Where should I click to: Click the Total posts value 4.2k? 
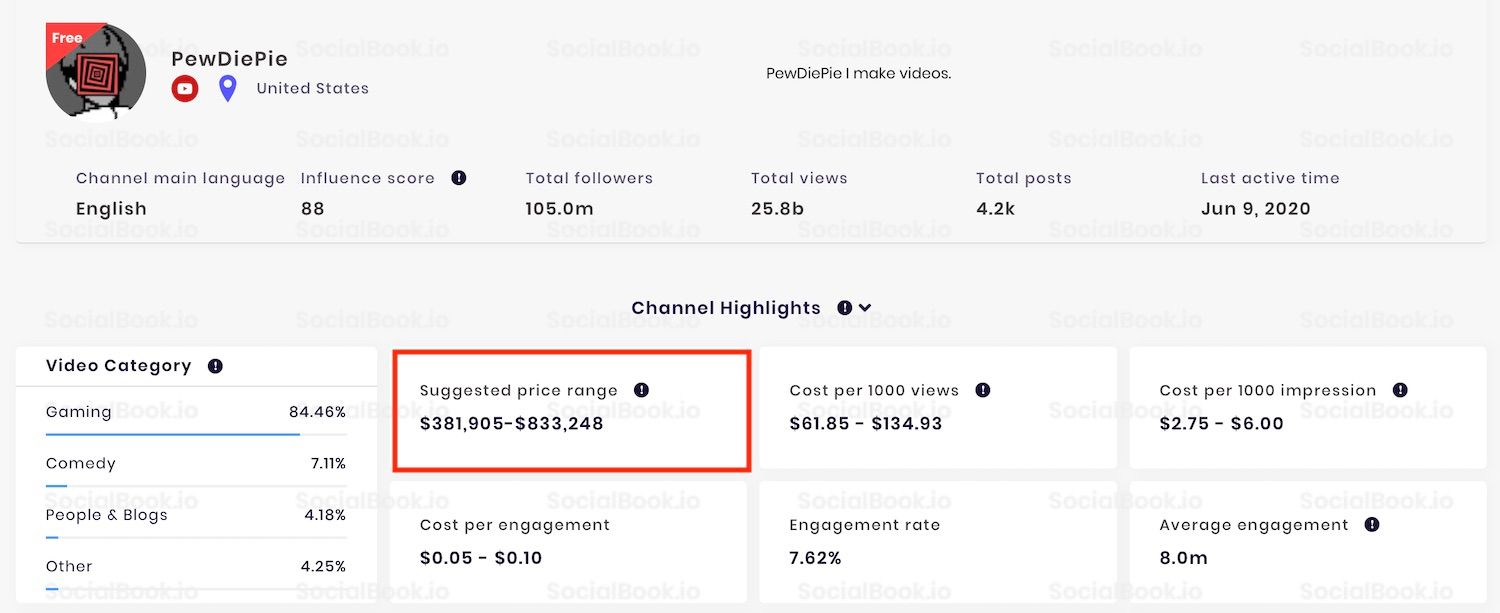coord(996,209)
